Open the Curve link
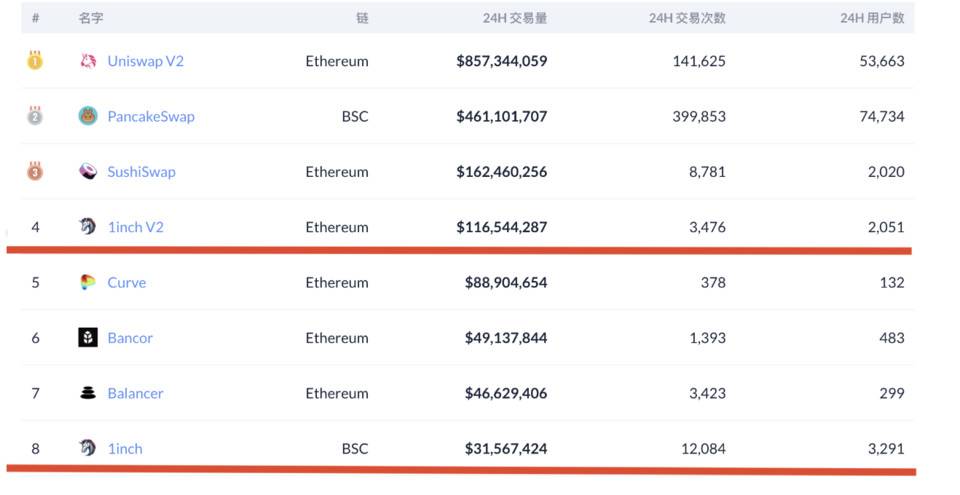 coord(127,282)
